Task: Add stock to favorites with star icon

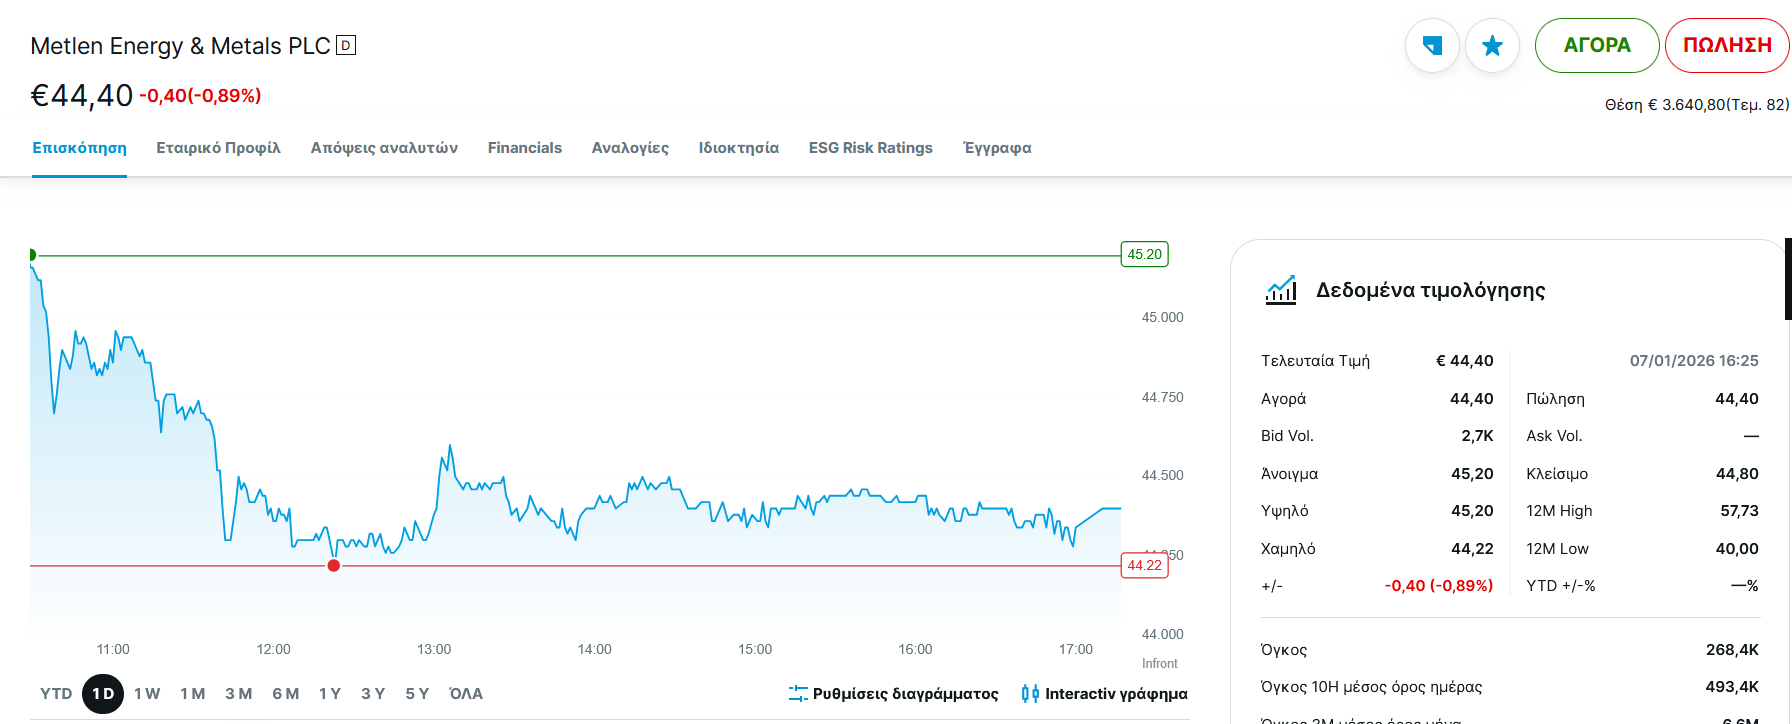Action: pyautogui.click(x=1492, y=46)
